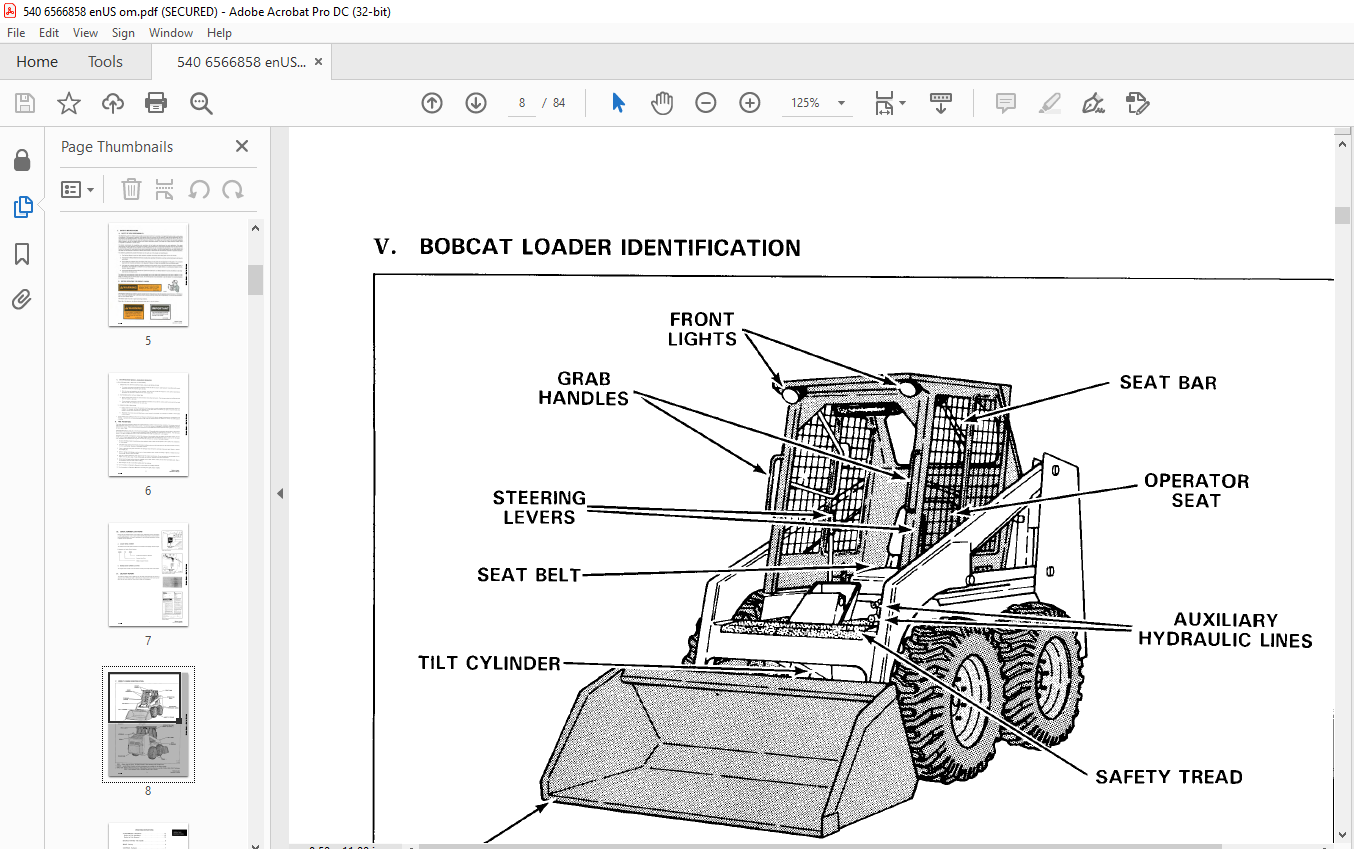1354x849 pixels.
Task: Open the stamp tool in the toolbar
Action: pyautogui.click(x=1137, y=103)
